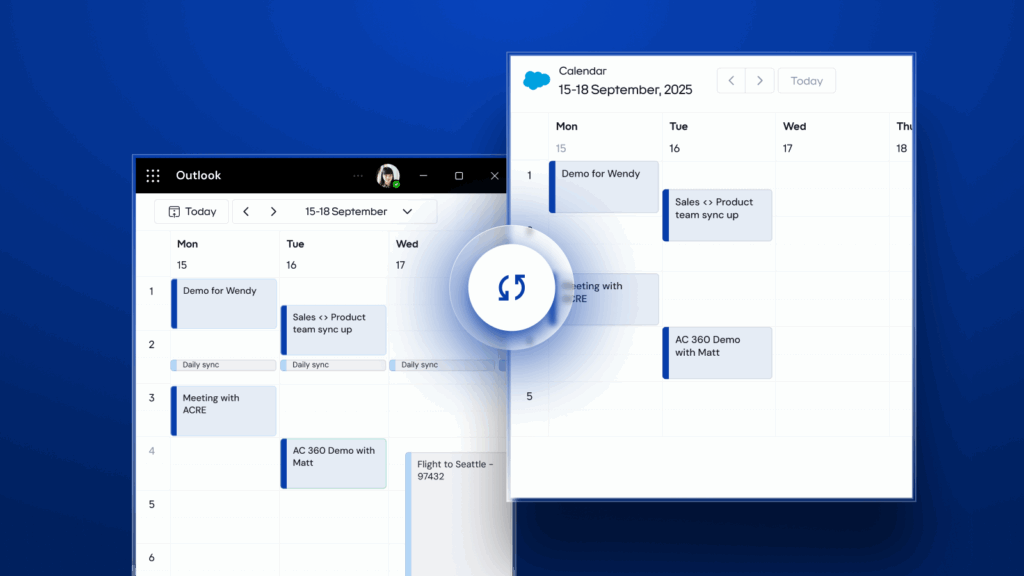
Task: Click the Salesforce cloud logo
Action: [x=536, y=80]
